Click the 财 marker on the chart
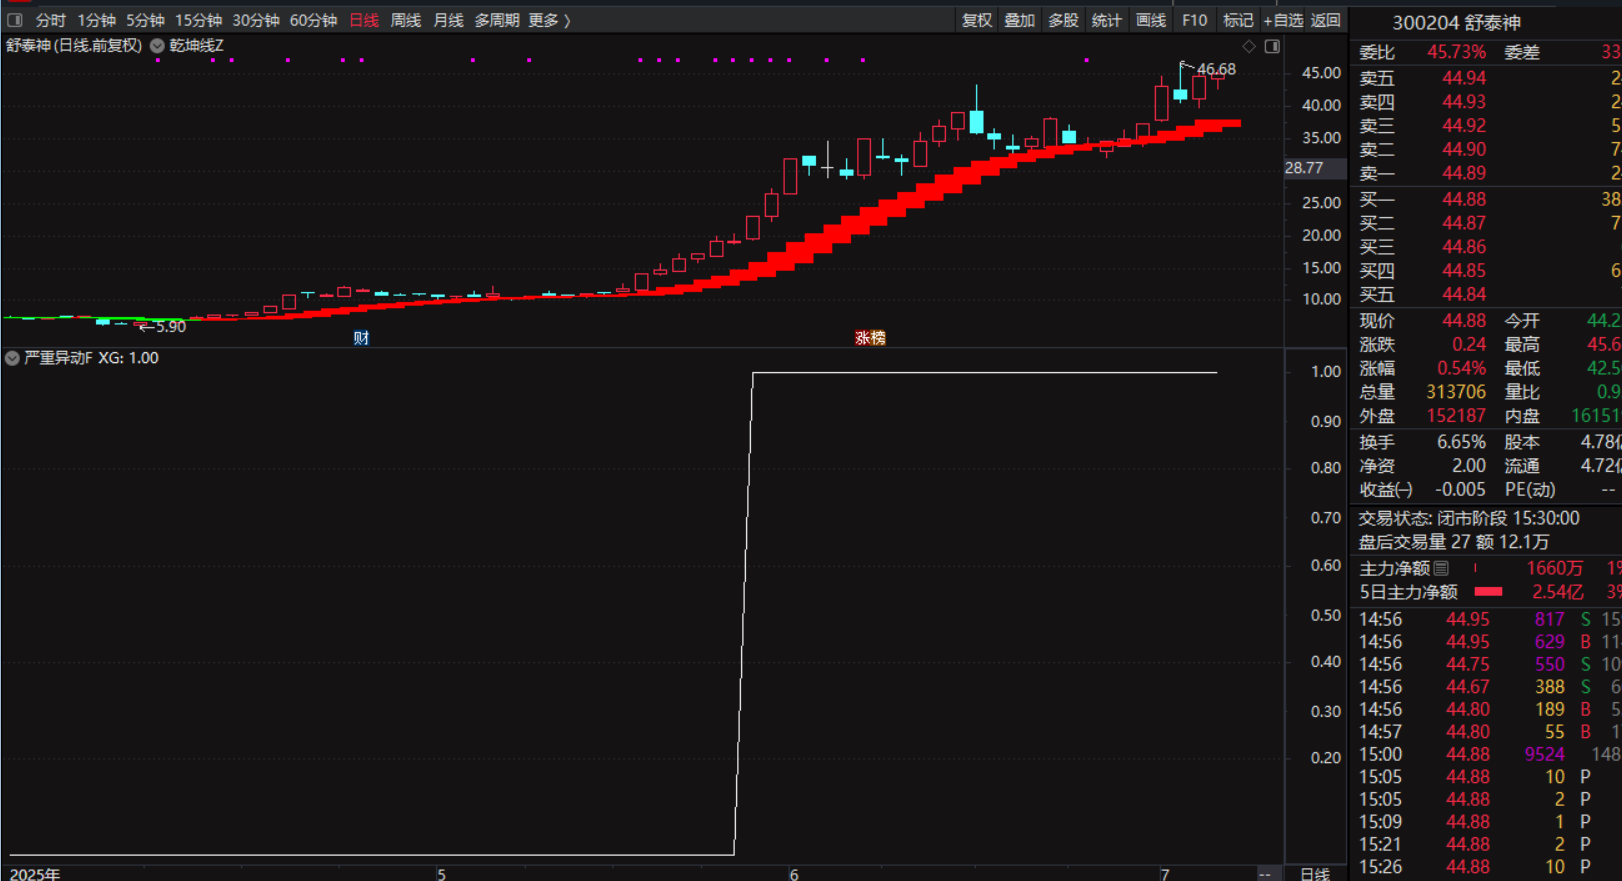 (361, 338)
